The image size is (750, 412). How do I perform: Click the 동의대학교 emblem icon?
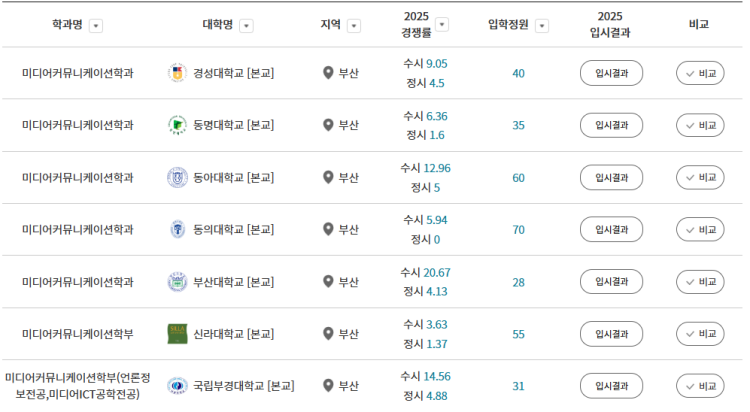[177, 229]
